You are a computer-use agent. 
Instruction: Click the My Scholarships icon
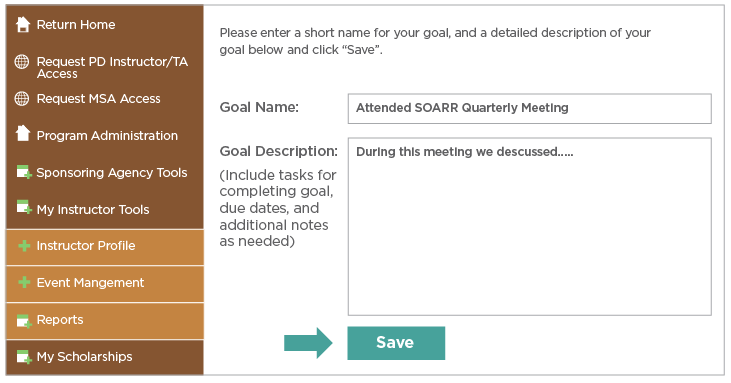coord(24,357)
